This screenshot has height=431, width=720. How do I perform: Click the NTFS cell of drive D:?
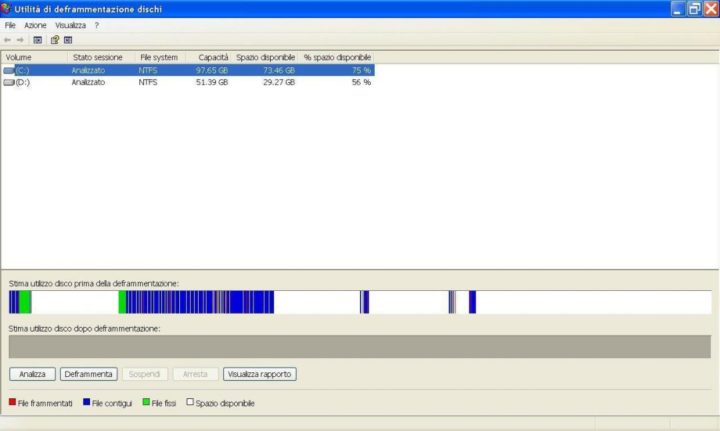[x=148, y=82]
